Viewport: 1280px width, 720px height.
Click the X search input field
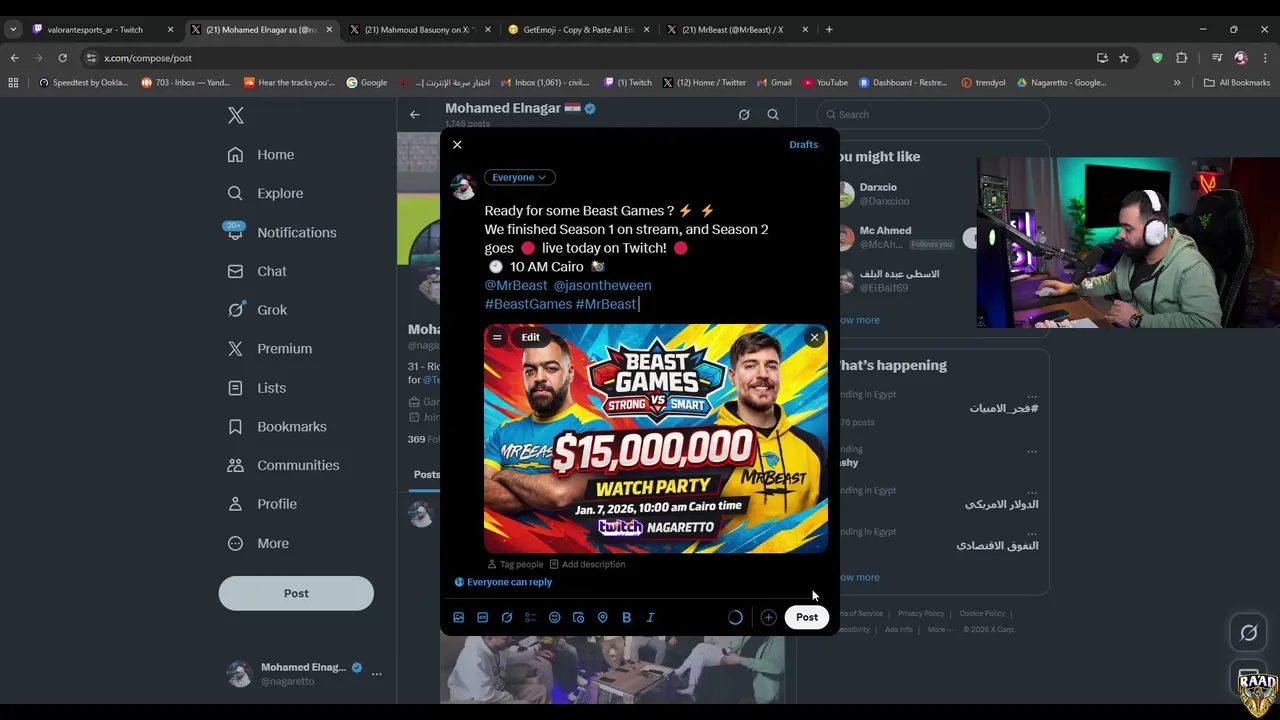click(933, 114)
